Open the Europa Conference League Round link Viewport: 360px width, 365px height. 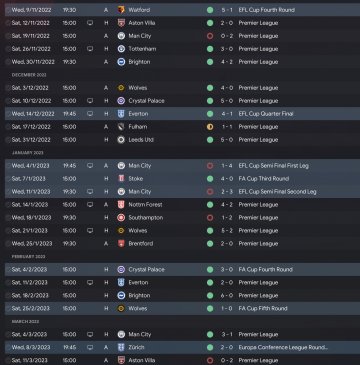283,347
